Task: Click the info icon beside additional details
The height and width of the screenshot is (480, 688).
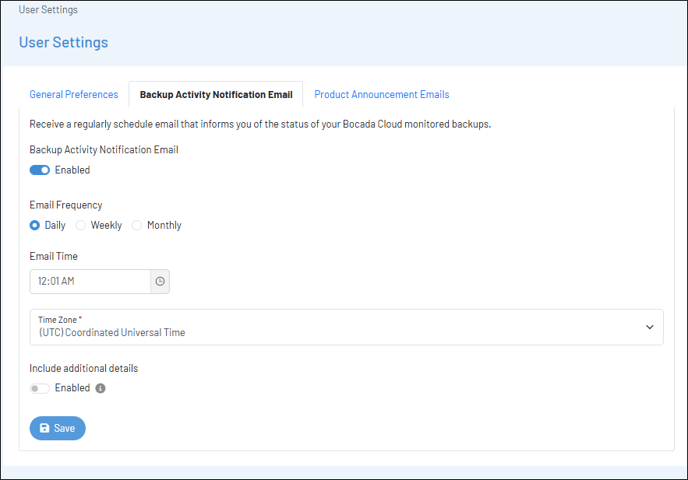Action: pos(100,388)
